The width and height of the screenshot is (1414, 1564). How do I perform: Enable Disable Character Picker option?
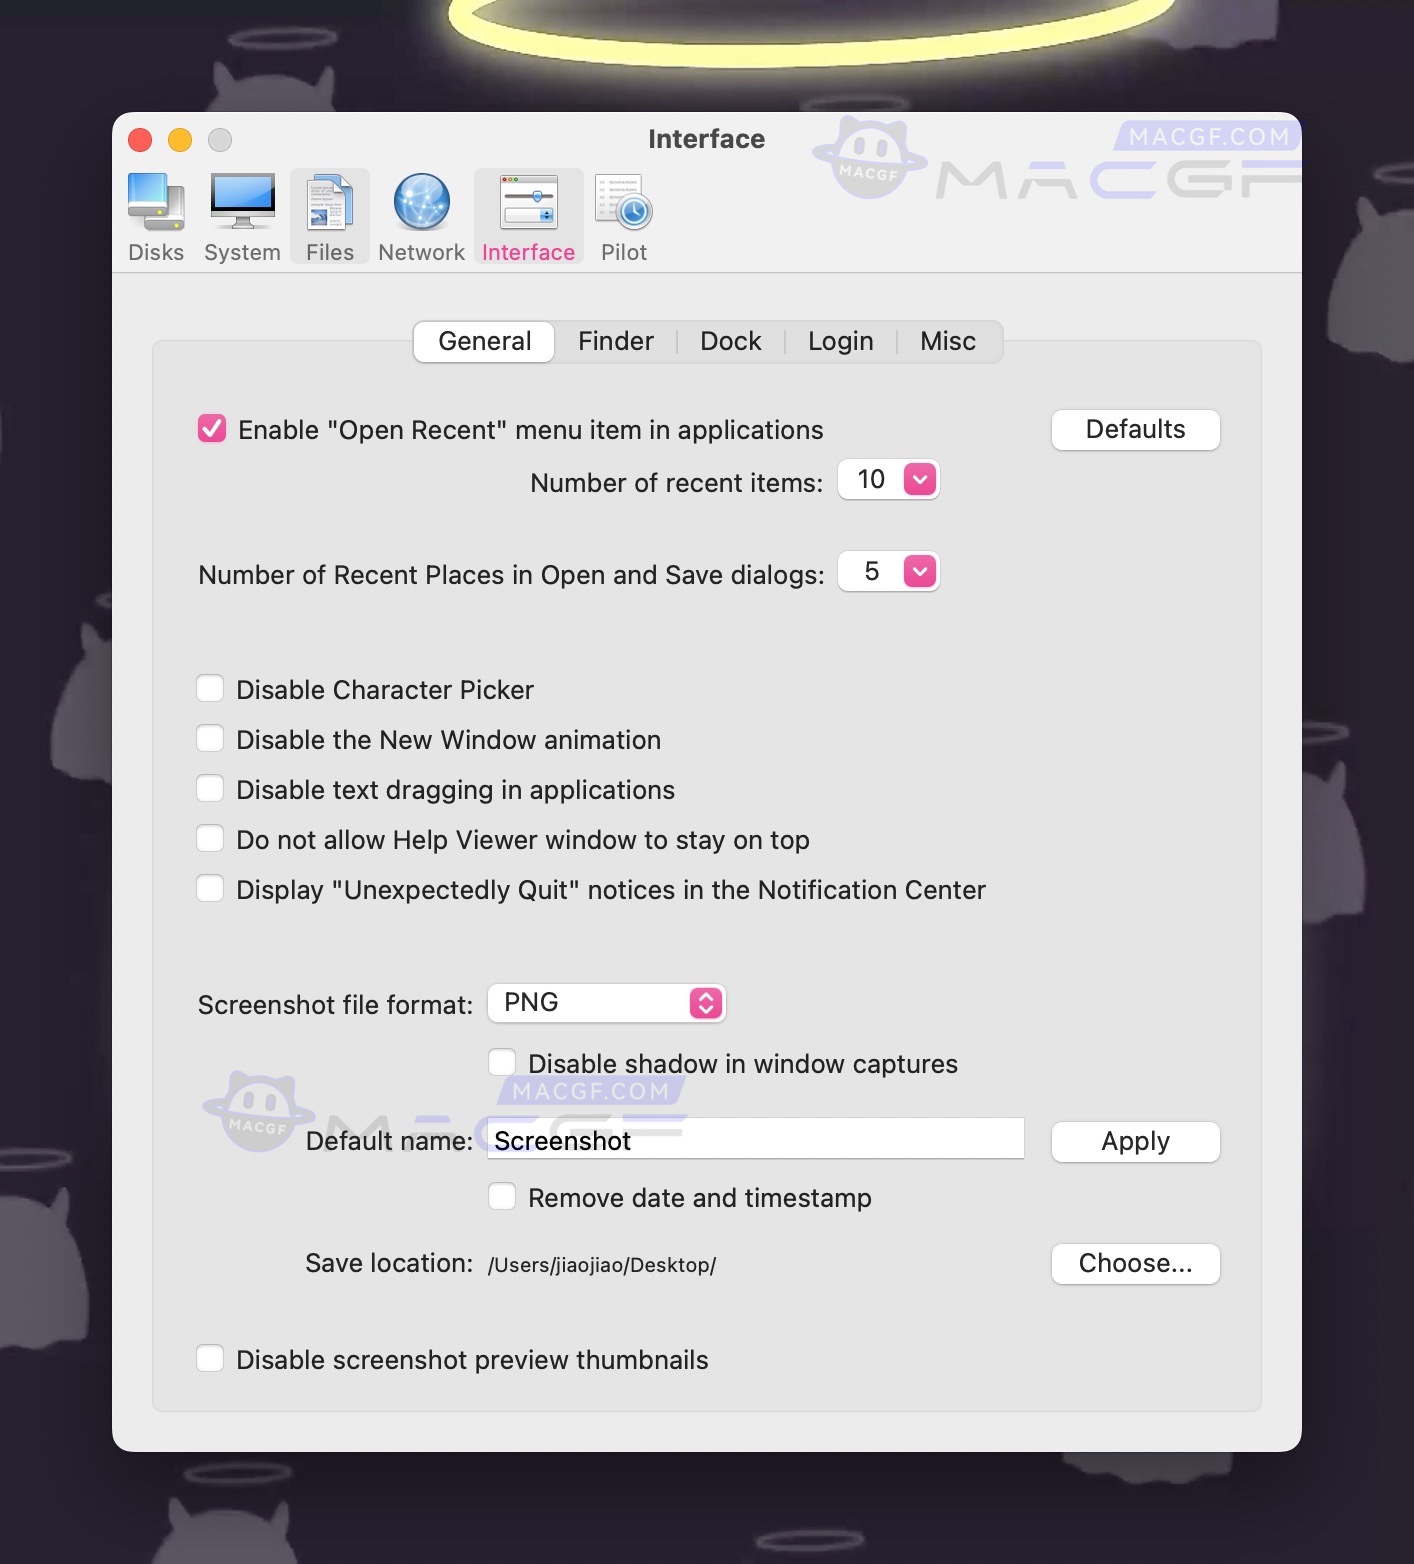pos(210,688)
